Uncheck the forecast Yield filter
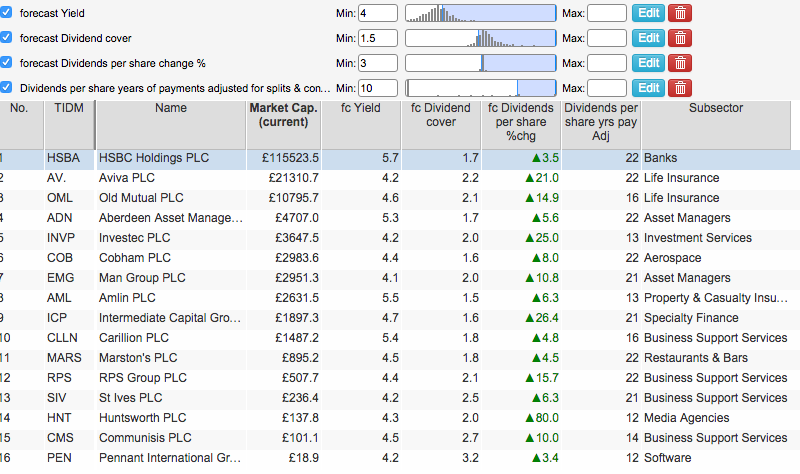Viewport: 800px width, 474px height. (6, 12)
